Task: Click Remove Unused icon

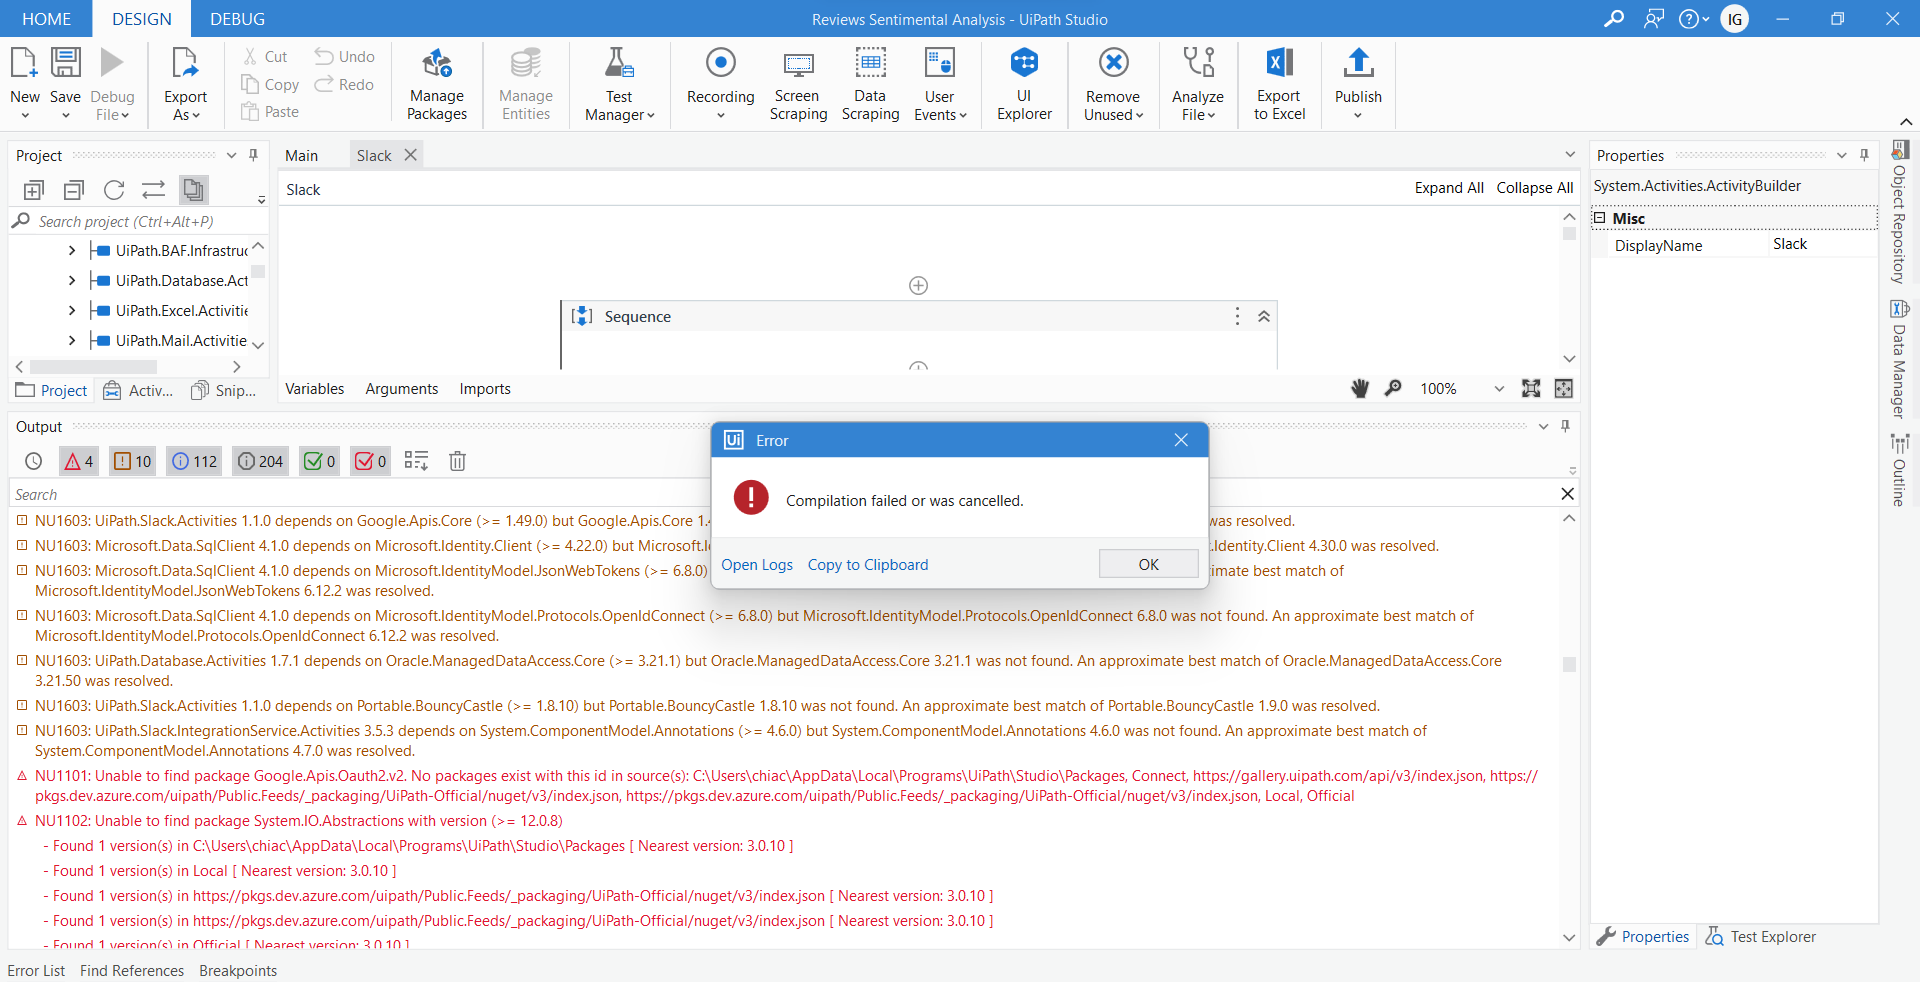Action: [x=1113, y=64]
